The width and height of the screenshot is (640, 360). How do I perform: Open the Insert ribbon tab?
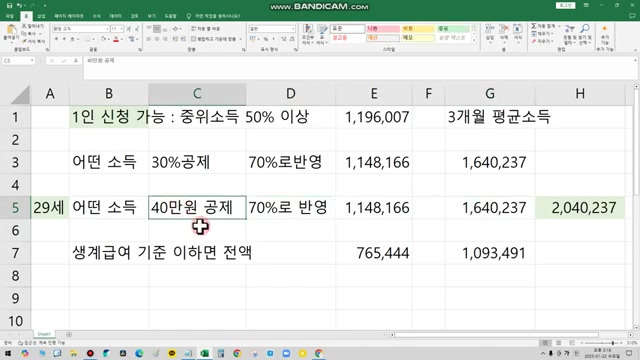(x=41, y=16)
